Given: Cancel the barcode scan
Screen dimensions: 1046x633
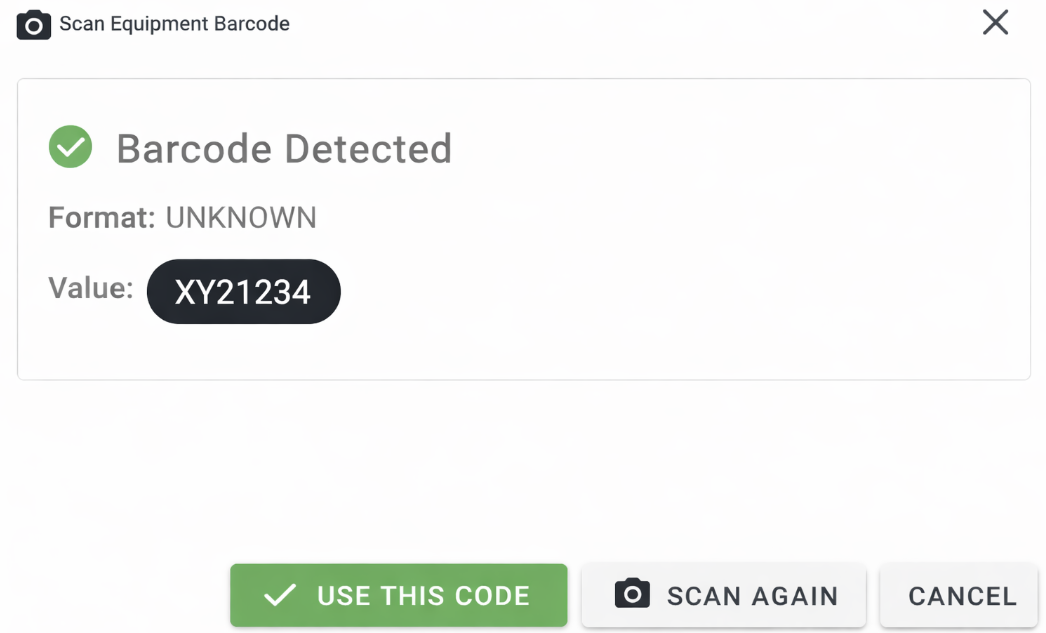Looking at the screenshot, I should pos(961,596).
